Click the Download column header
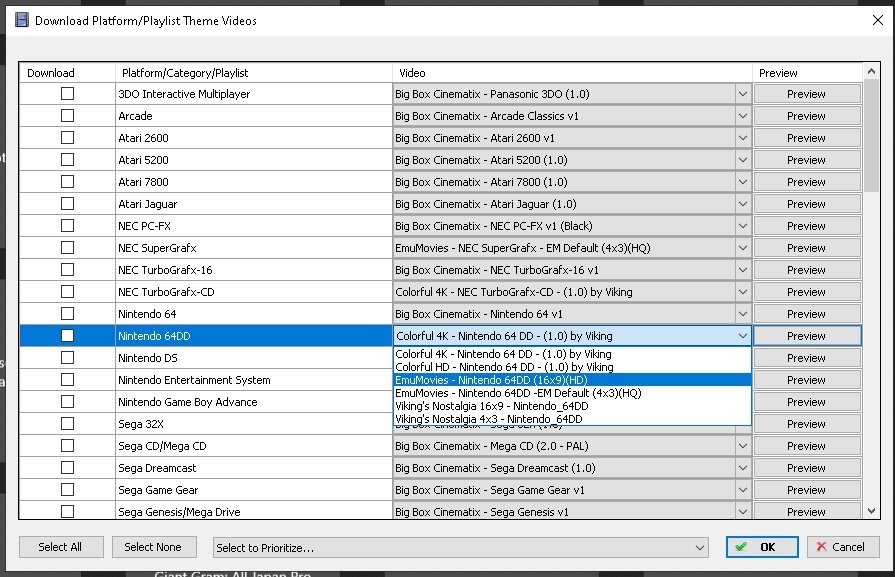 tap(67, 73)
